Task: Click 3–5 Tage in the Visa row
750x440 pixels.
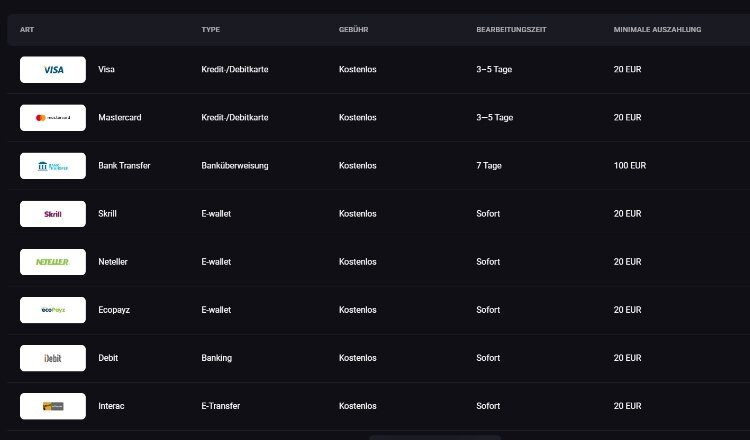Action: (494, 69)
